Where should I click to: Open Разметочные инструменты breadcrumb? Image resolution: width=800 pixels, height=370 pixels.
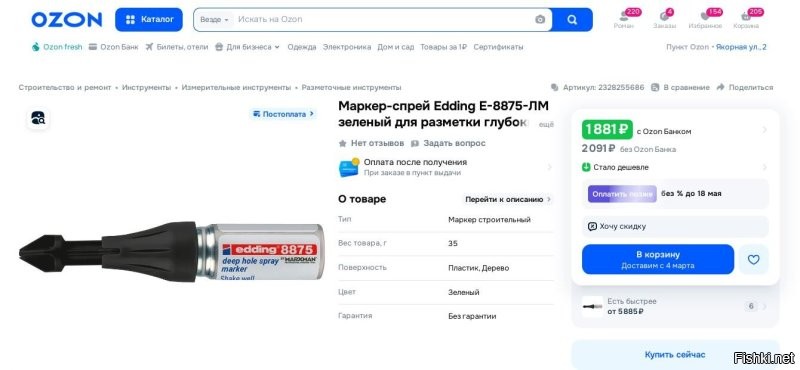351,87
